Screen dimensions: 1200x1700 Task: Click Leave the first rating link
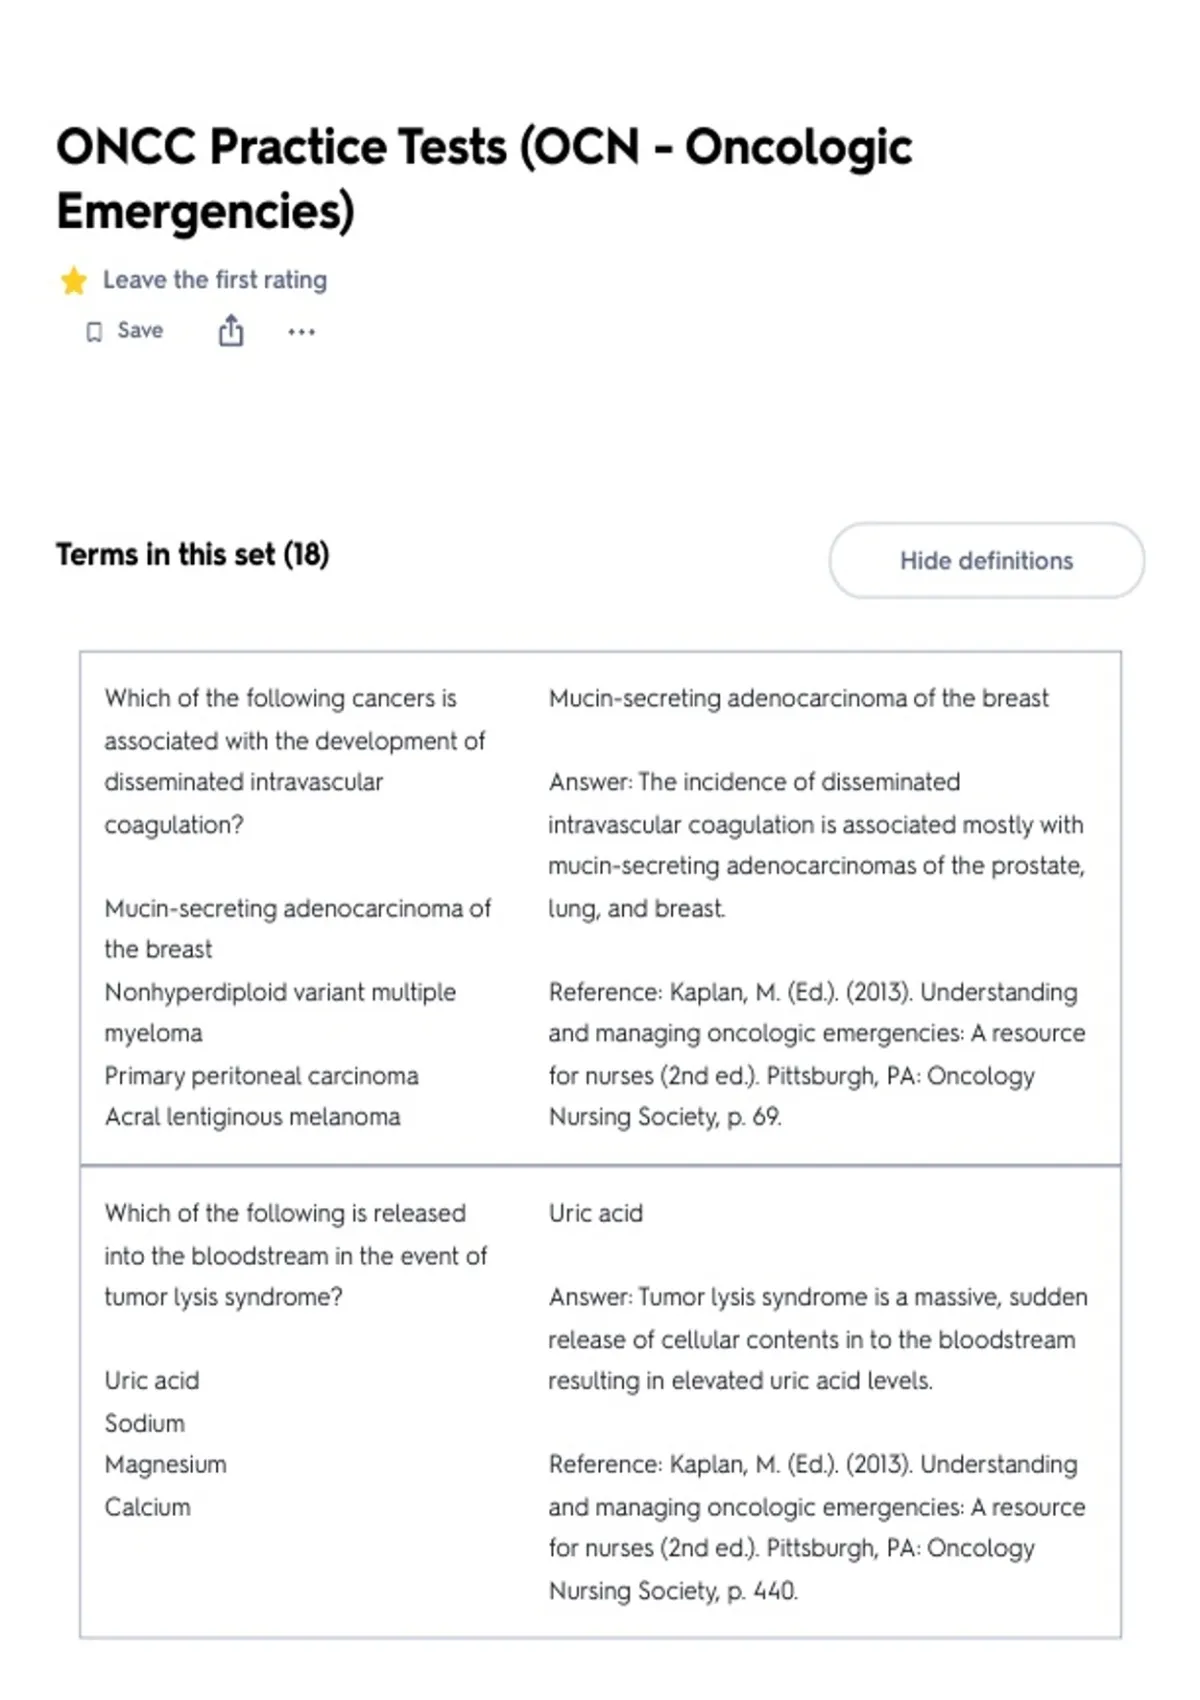point(215,280)
